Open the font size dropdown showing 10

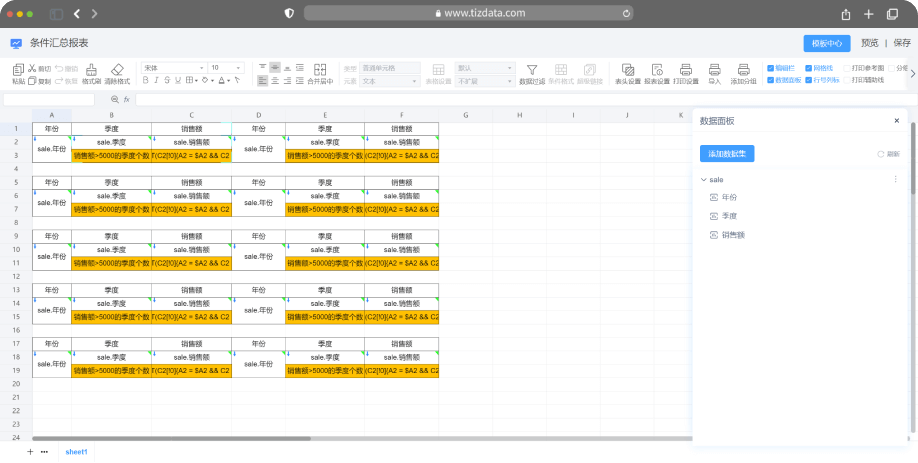[227, 67]
